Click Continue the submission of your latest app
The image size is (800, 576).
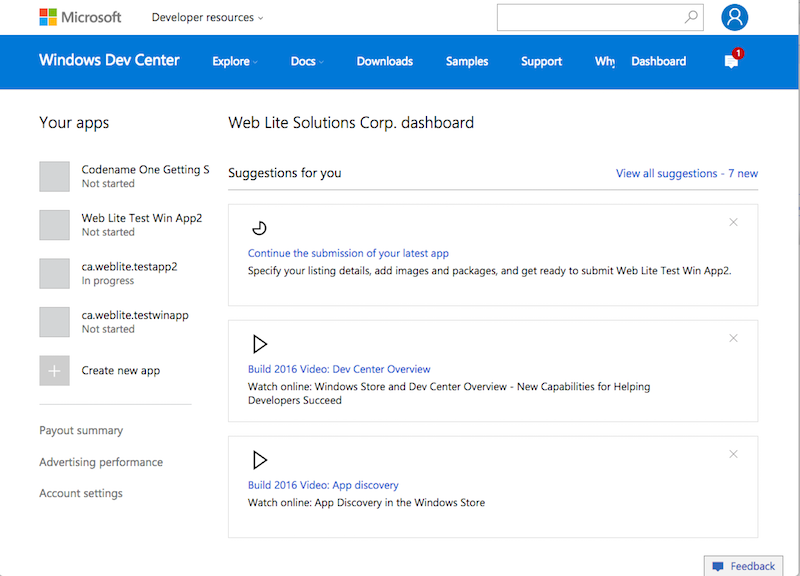point(348,252)
